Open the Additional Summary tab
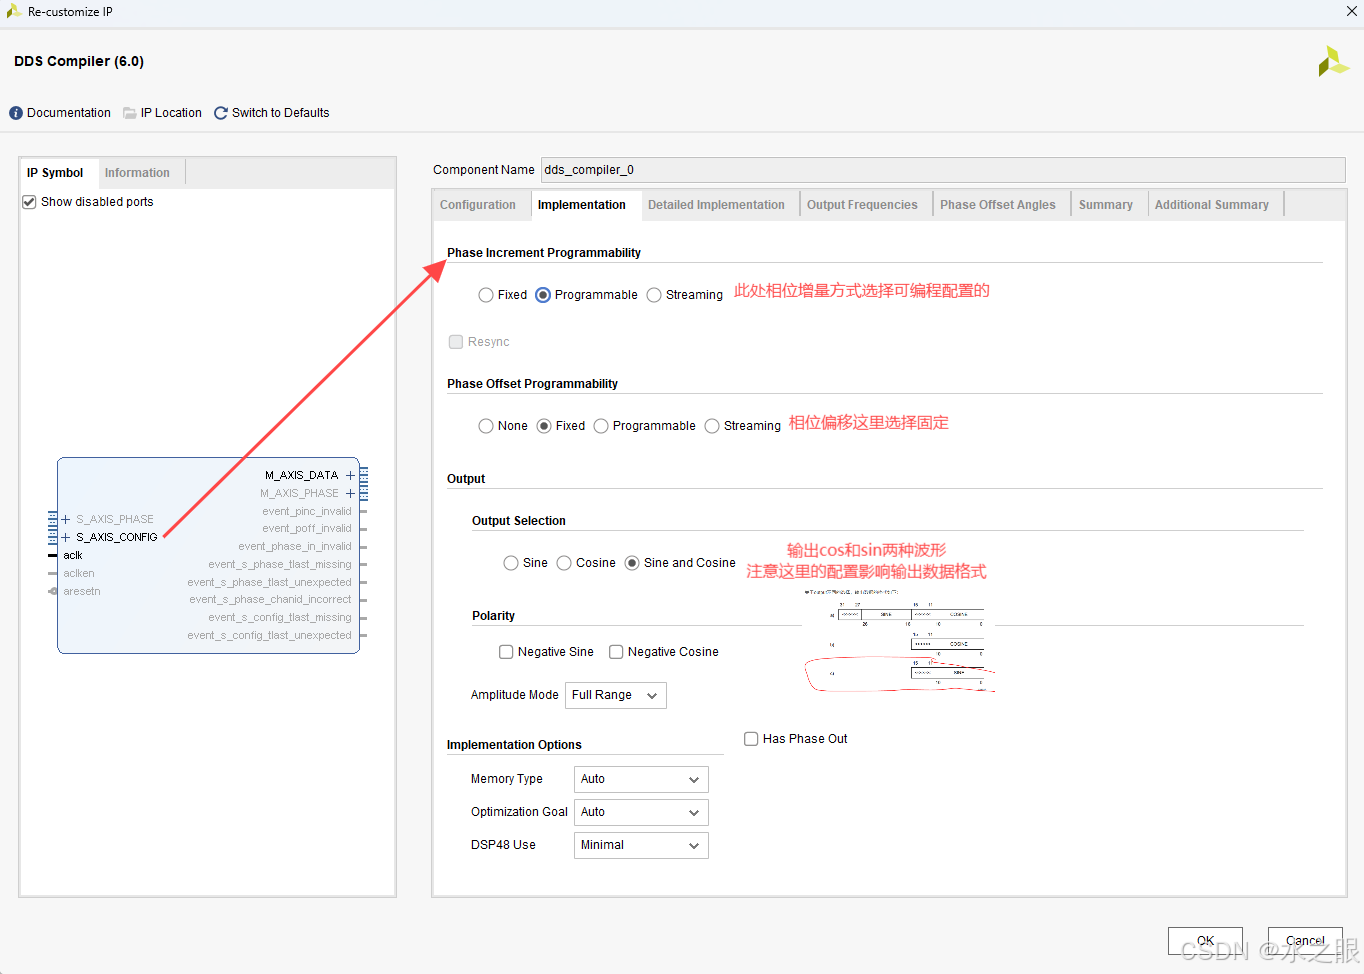 coord(1212,205)
